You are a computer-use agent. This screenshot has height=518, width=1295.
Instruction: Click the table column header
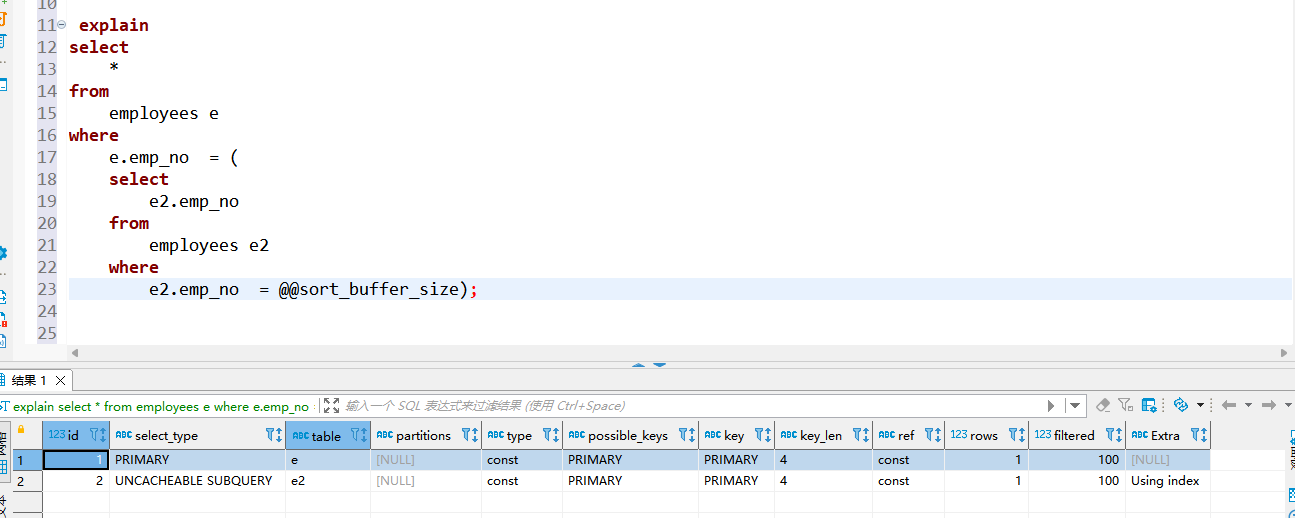click(326, 436)
